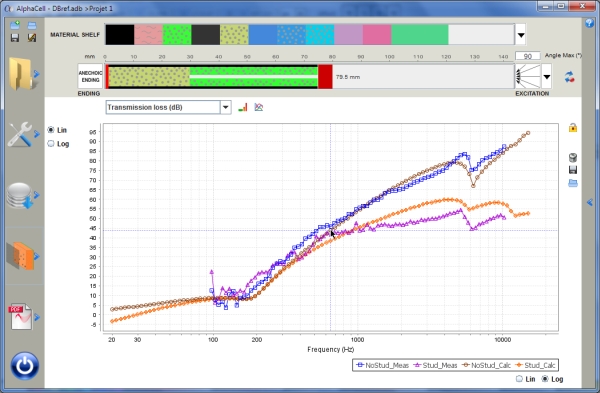
Task: Click the bar chart icon next to Transmission loss
Action: [243, 108]
